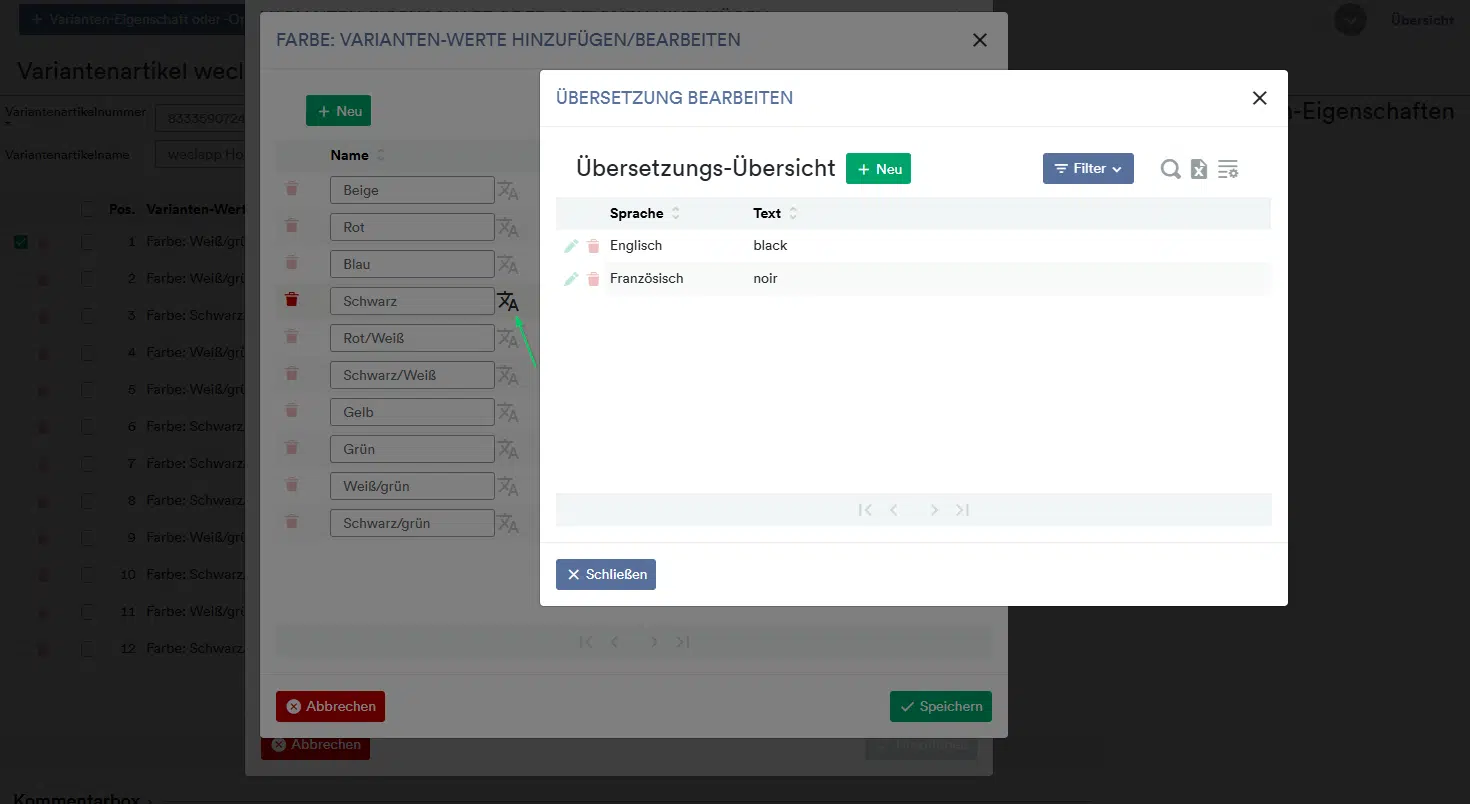Click the pencil icon for Französisch
The height and width of the screenshot is (804, 1470).
(571, 279)
